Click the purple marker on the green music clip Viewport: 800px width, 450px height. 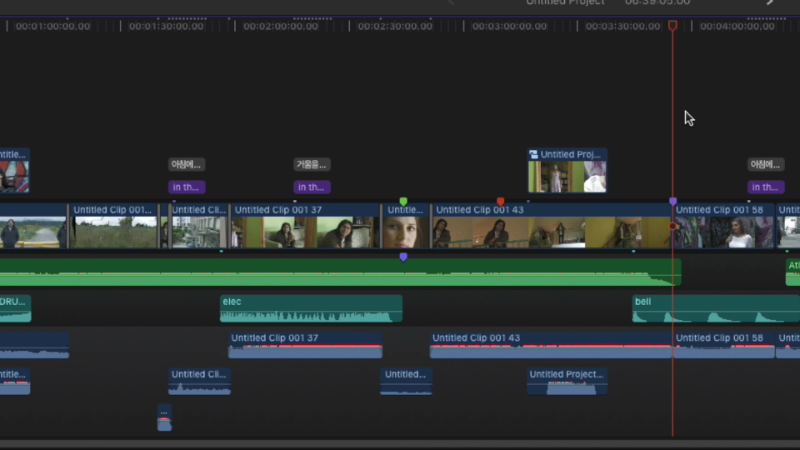coord(403,257)
